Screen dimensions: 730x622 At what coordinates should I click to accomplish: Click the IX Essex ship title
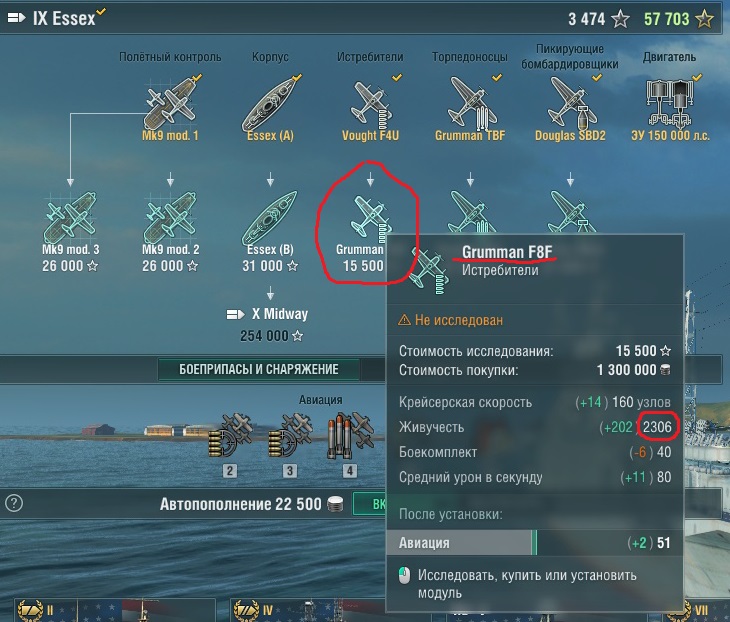(64, 19)
